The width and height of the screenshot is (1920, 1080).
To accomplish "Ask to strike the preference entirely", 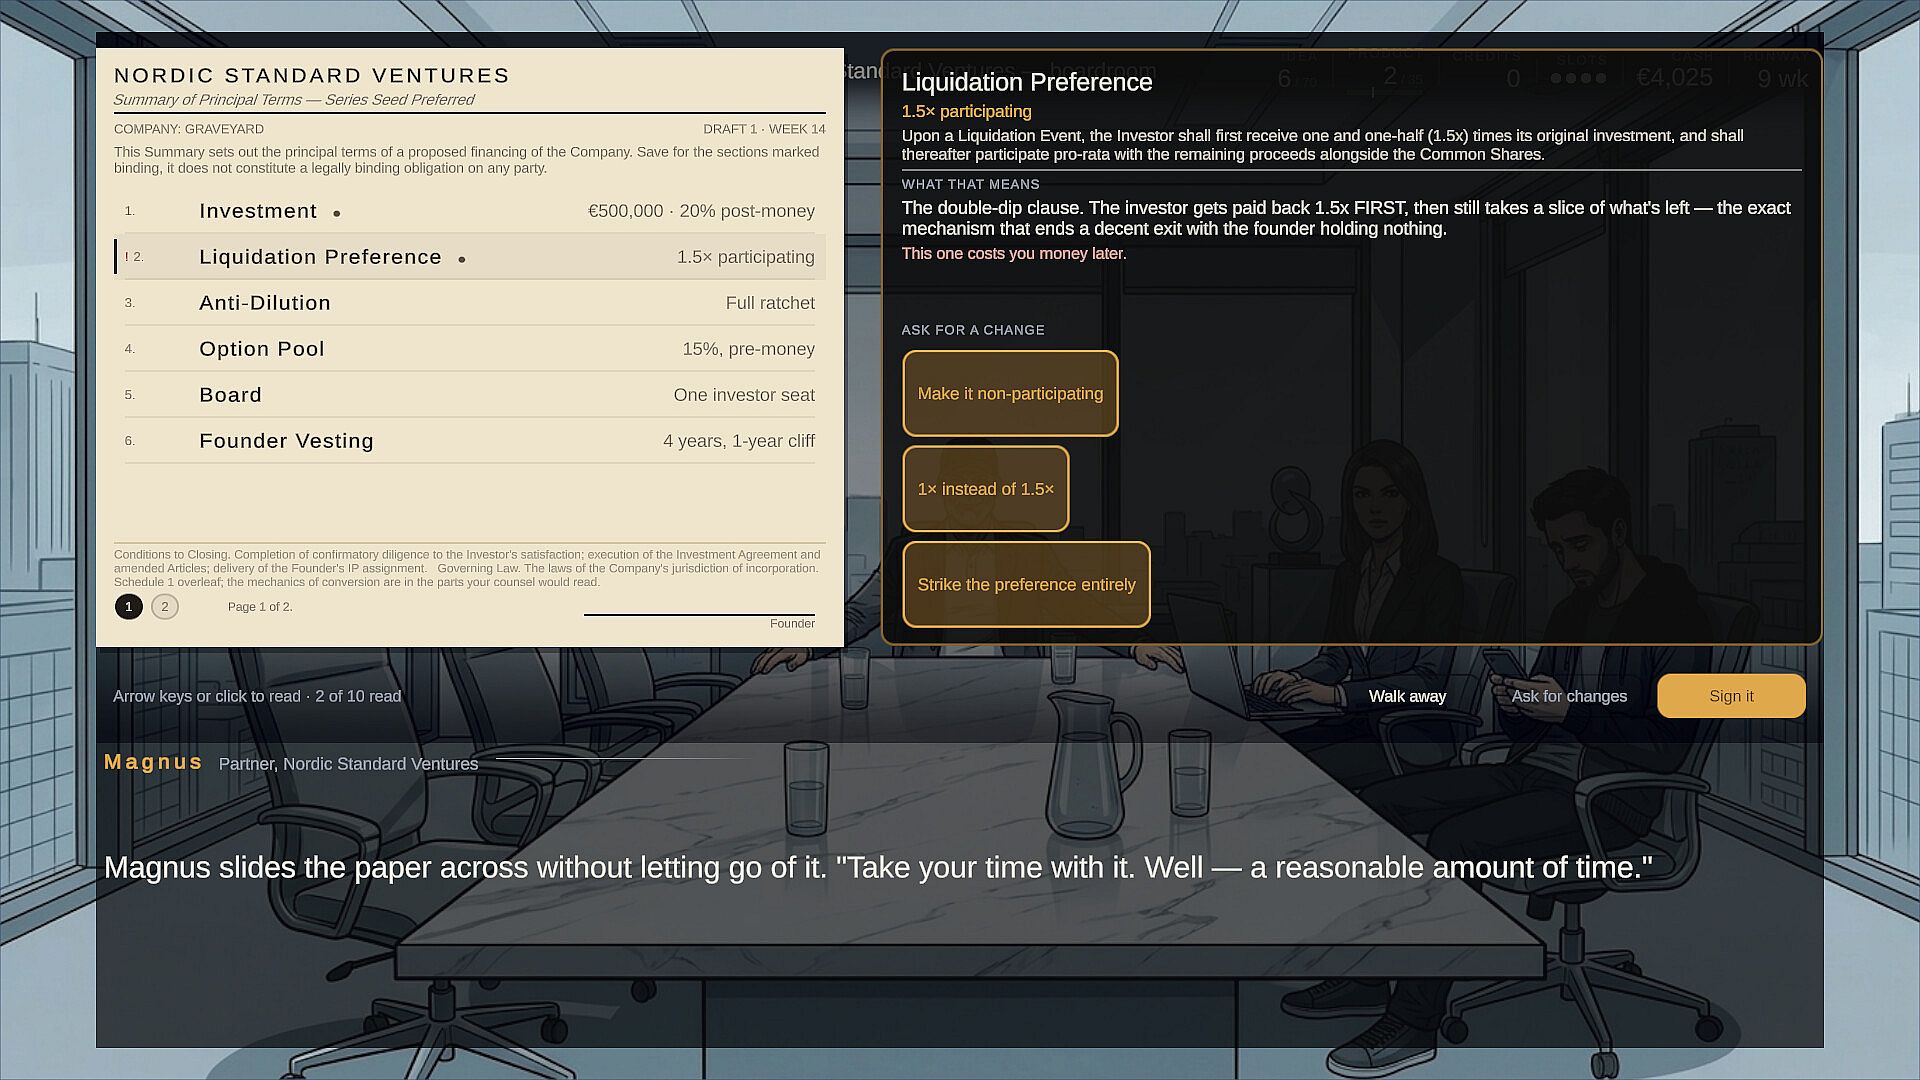I will click(x=1026, y=585).
